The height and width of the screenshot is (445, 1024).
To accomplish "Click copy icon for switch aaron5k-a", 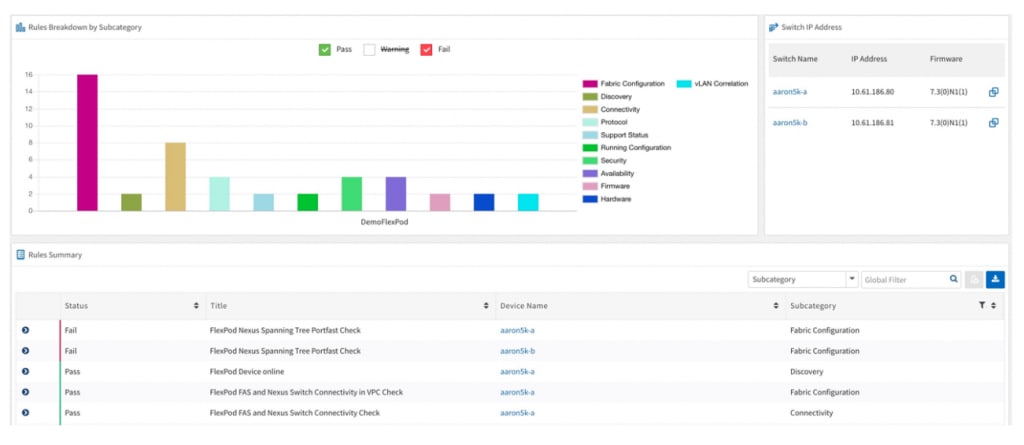I will [993, 92].
